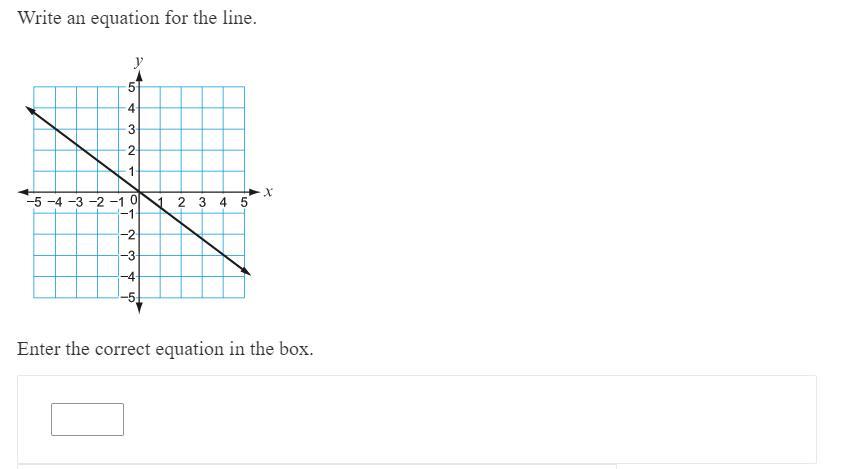The width and height of the screenshot is (848, 469).
Task: Click the arrowhead at top of y-axis
Action: pyautogui.click(x=139, y=75)
